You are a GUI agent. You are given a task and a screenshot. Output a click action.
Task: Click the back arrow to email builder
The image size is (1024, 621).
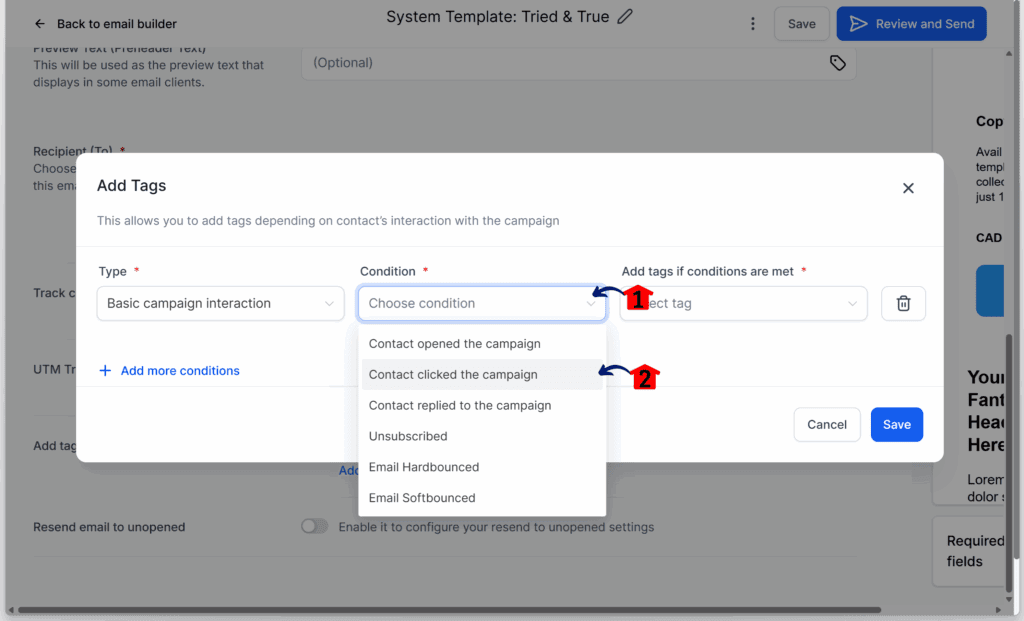(x=40, y=24)
